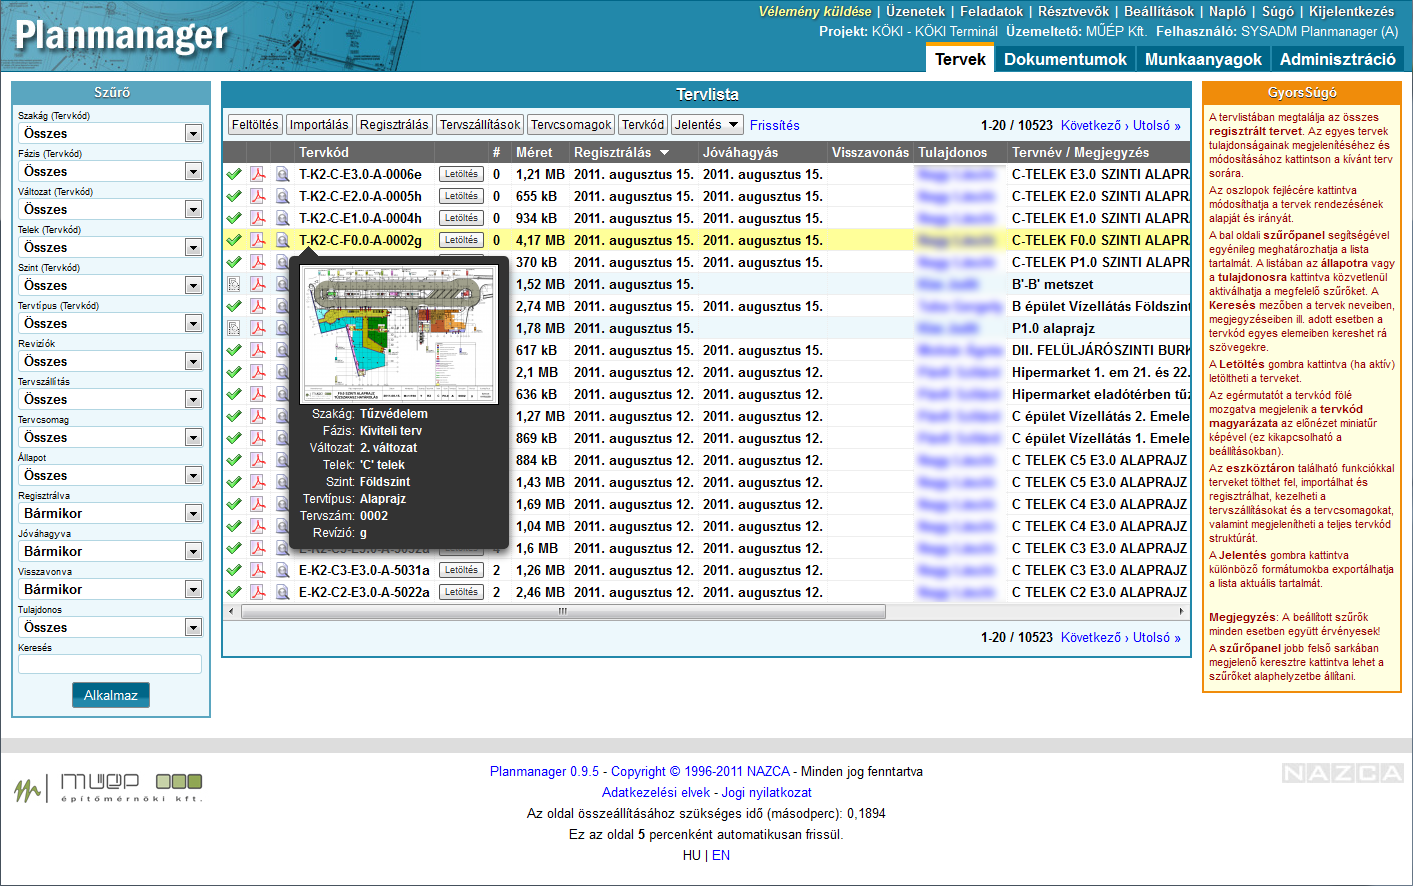Open PDF icon in highlighted T-K2-C-F0.0-A-0002g row

coord(257,240)
